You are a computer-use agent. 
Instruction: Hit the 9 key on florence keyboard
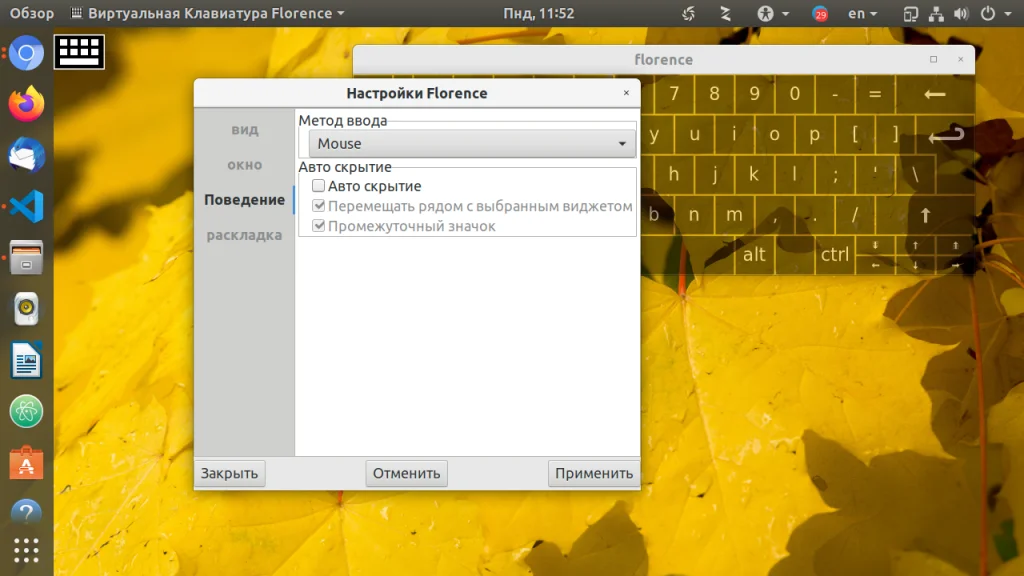754,94
